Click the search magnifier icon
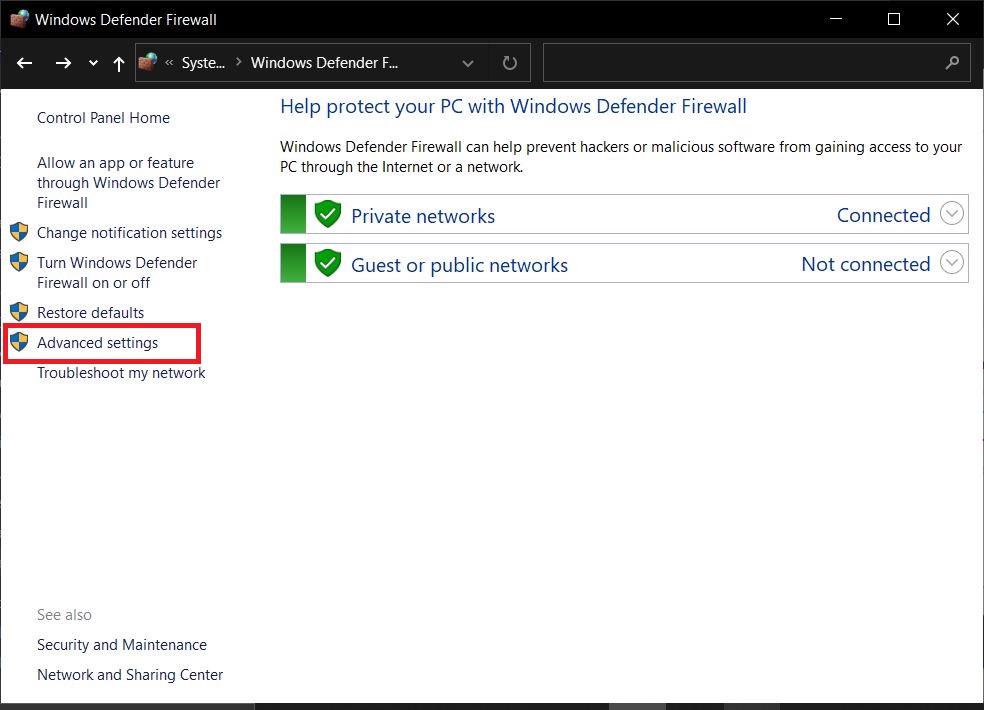This screenshot has width=984, height=710. tap(951, 63)
